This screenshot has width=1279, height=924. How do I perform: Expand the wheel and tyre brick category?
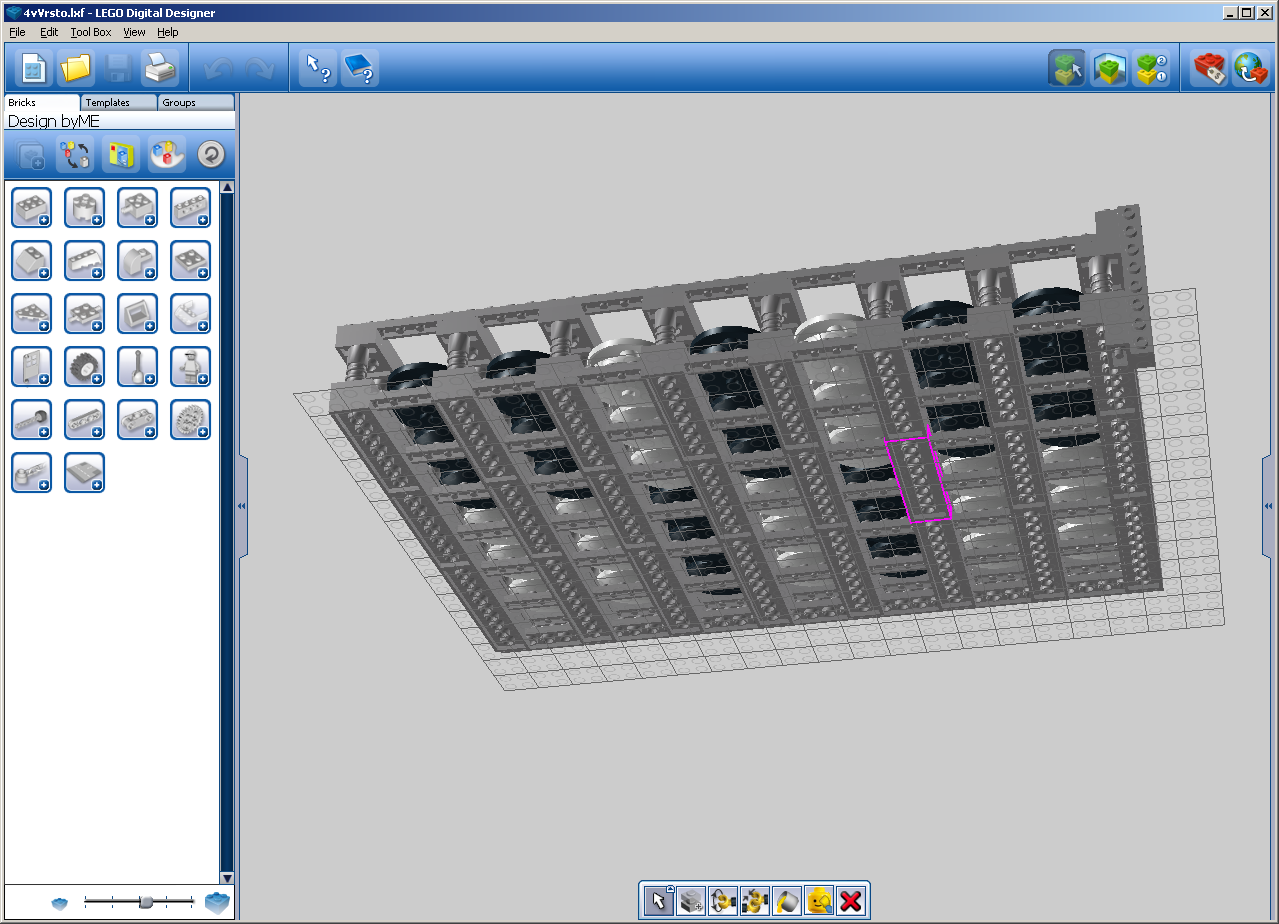pos(84,366)
